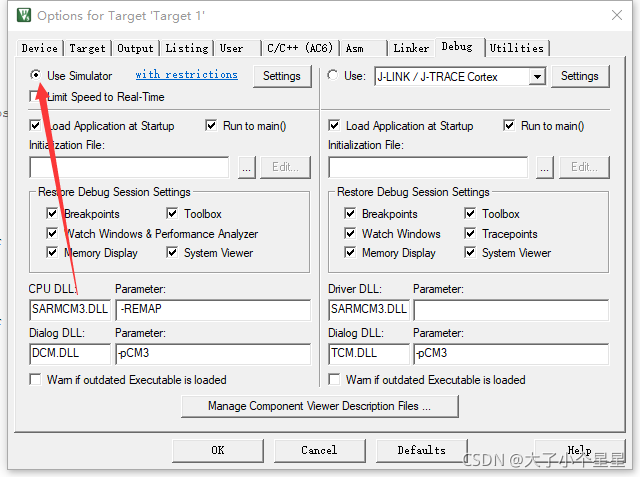Toggle hardware System Viewer checkbox
The image size is (640, 477).
(x=470, y=252)
